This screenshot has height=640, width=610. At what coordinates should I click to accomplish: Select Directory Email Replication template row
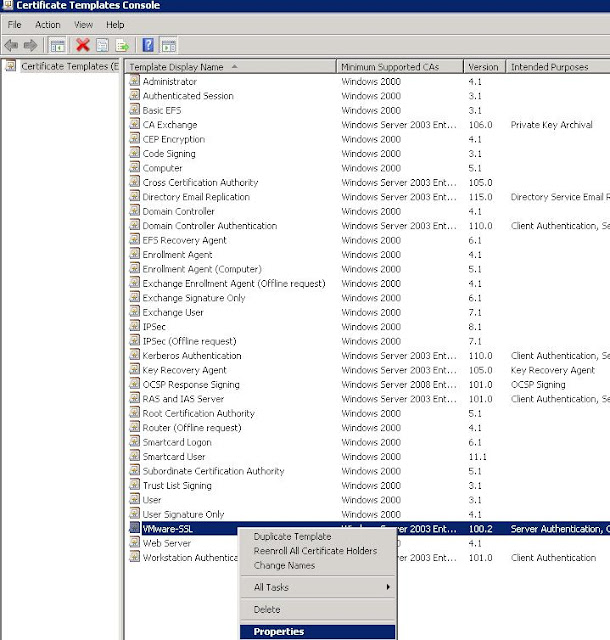point(367,197)
